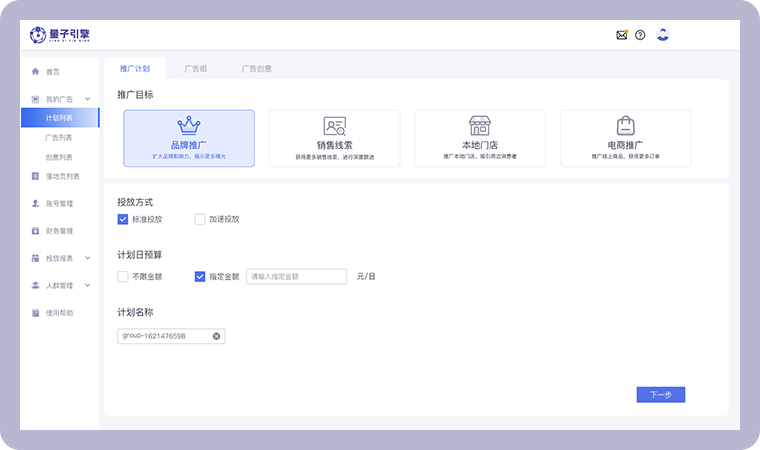Pick the 本地门店 store icon
Viewport: 760px width, 450px height.
(x=480, y=126)
